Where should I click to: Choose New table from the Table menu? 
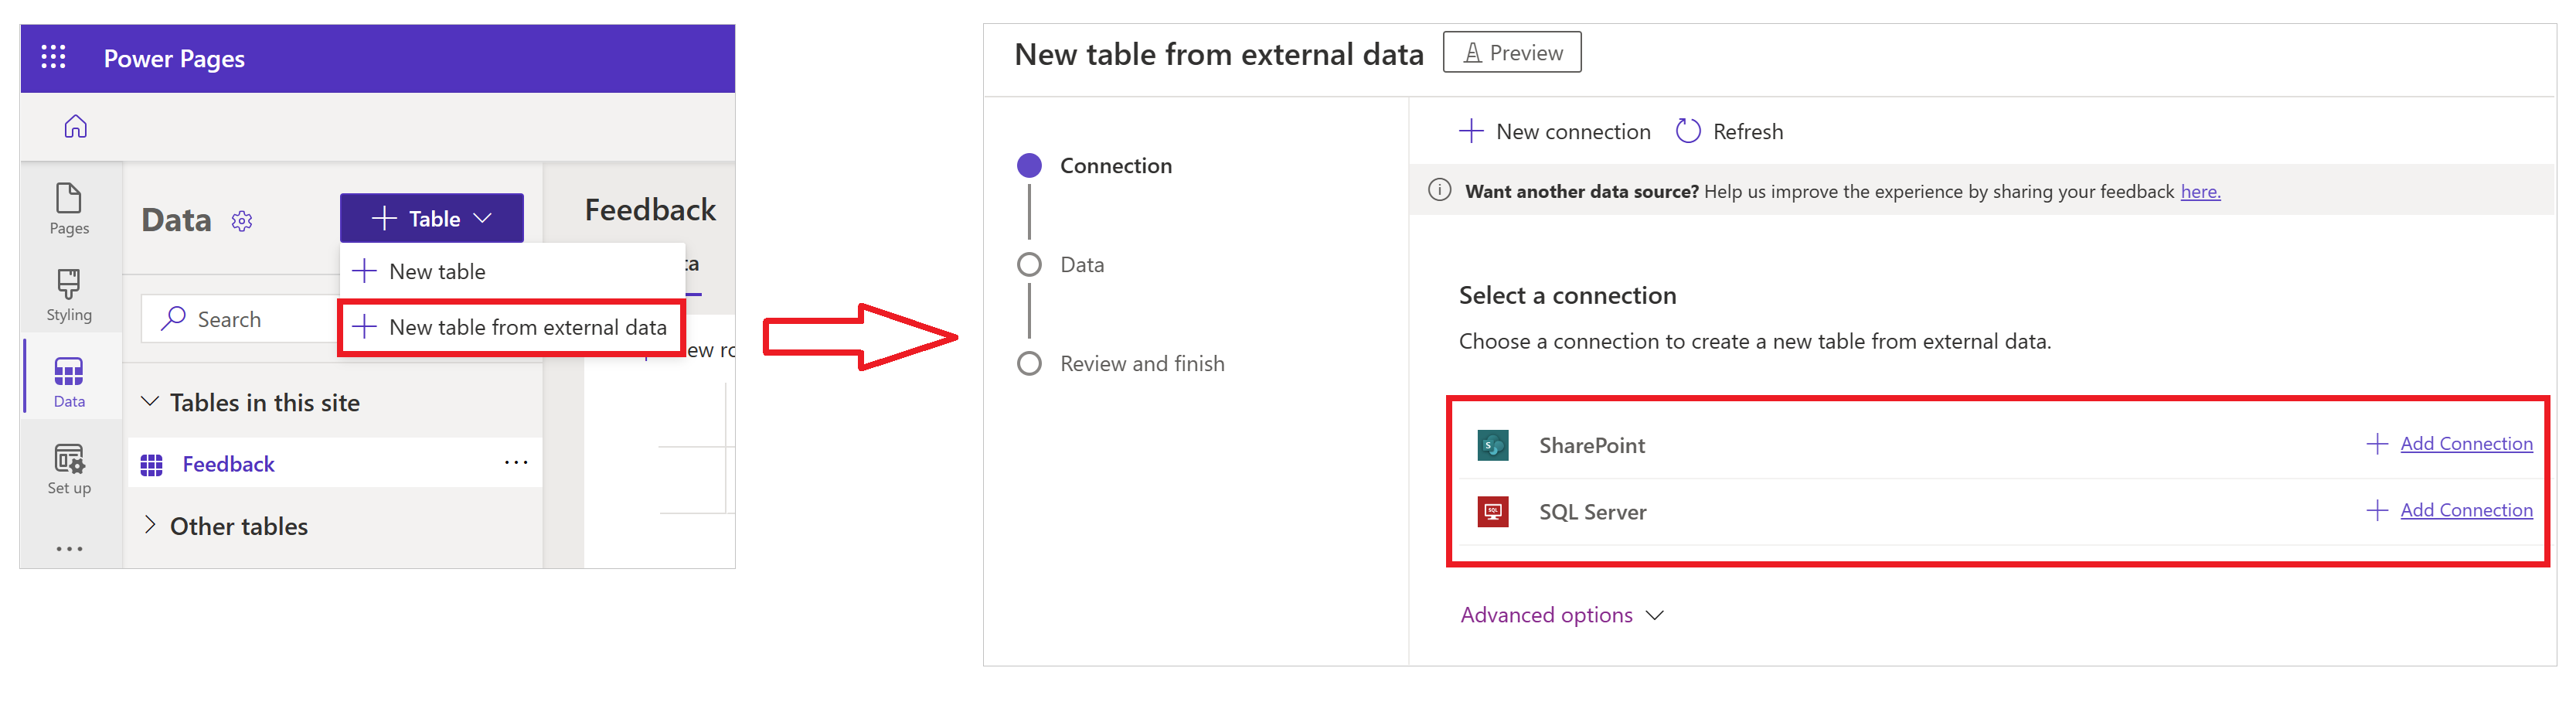(437, 270)
